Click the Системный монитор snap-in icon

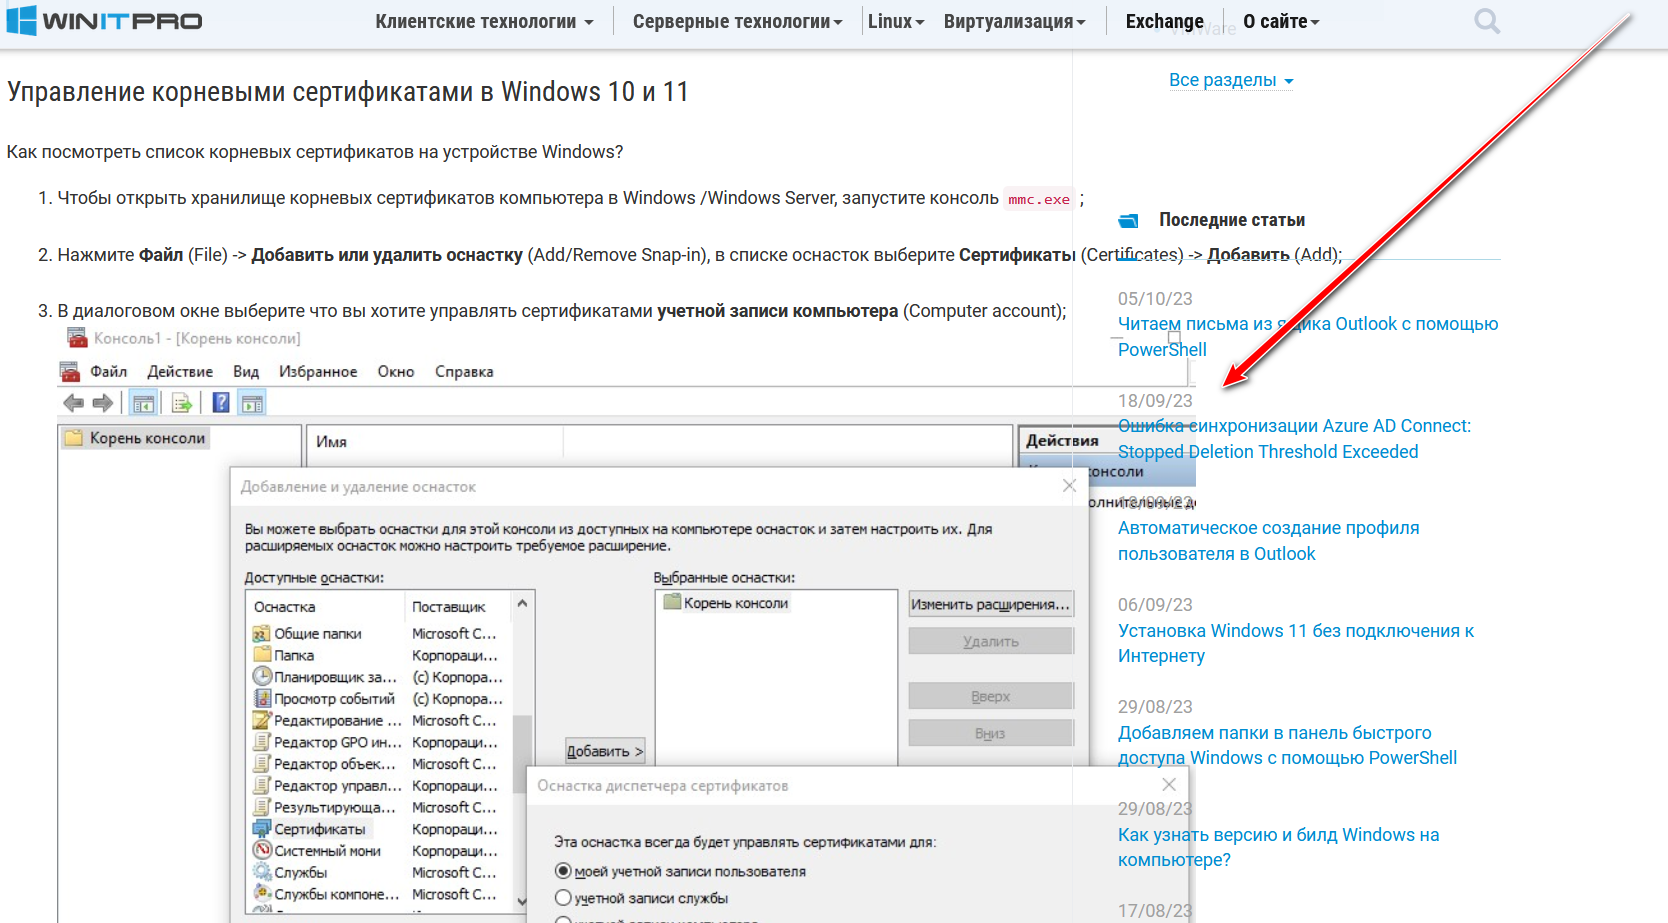[262, 851]
